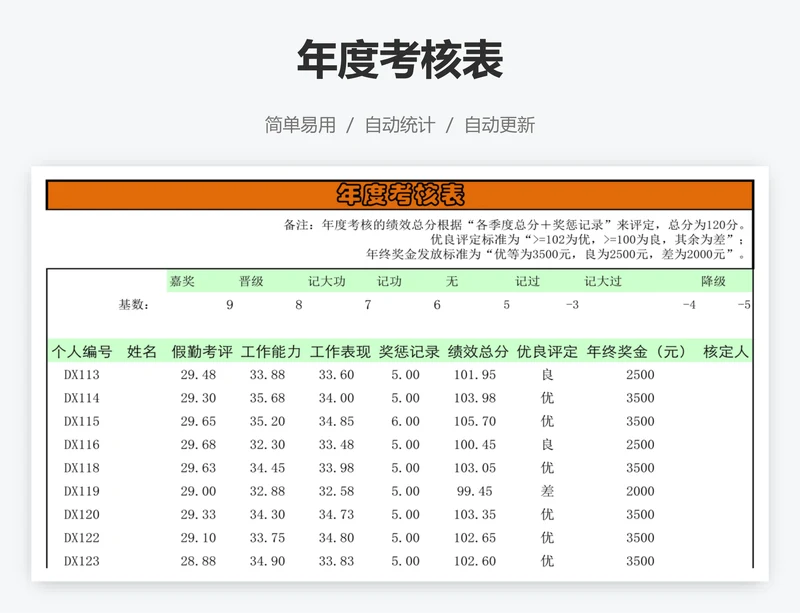The width and height of the screenshot is (800, 613).
Task: Click the 记功 header cell
Action: pyautogui.click(x=390, y=282)
